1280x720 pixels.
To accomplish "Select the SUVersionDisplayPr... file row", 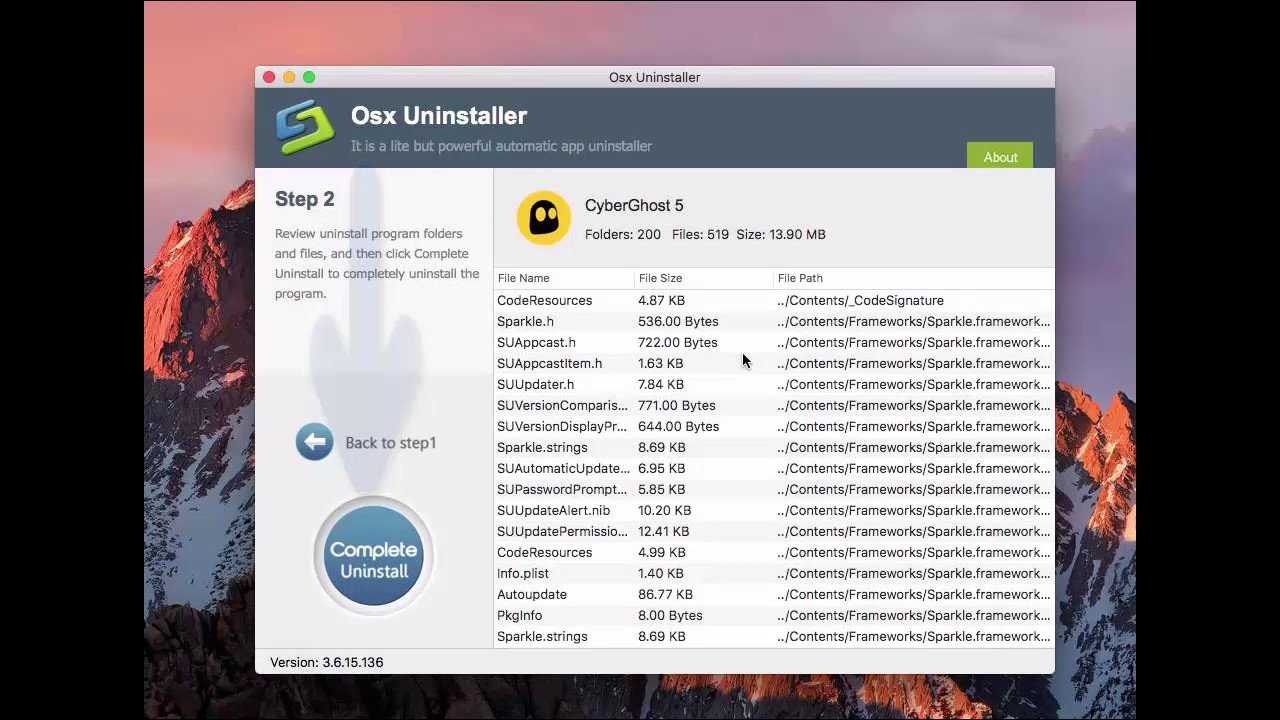I will pyautogui.click(x=774, y=426).
